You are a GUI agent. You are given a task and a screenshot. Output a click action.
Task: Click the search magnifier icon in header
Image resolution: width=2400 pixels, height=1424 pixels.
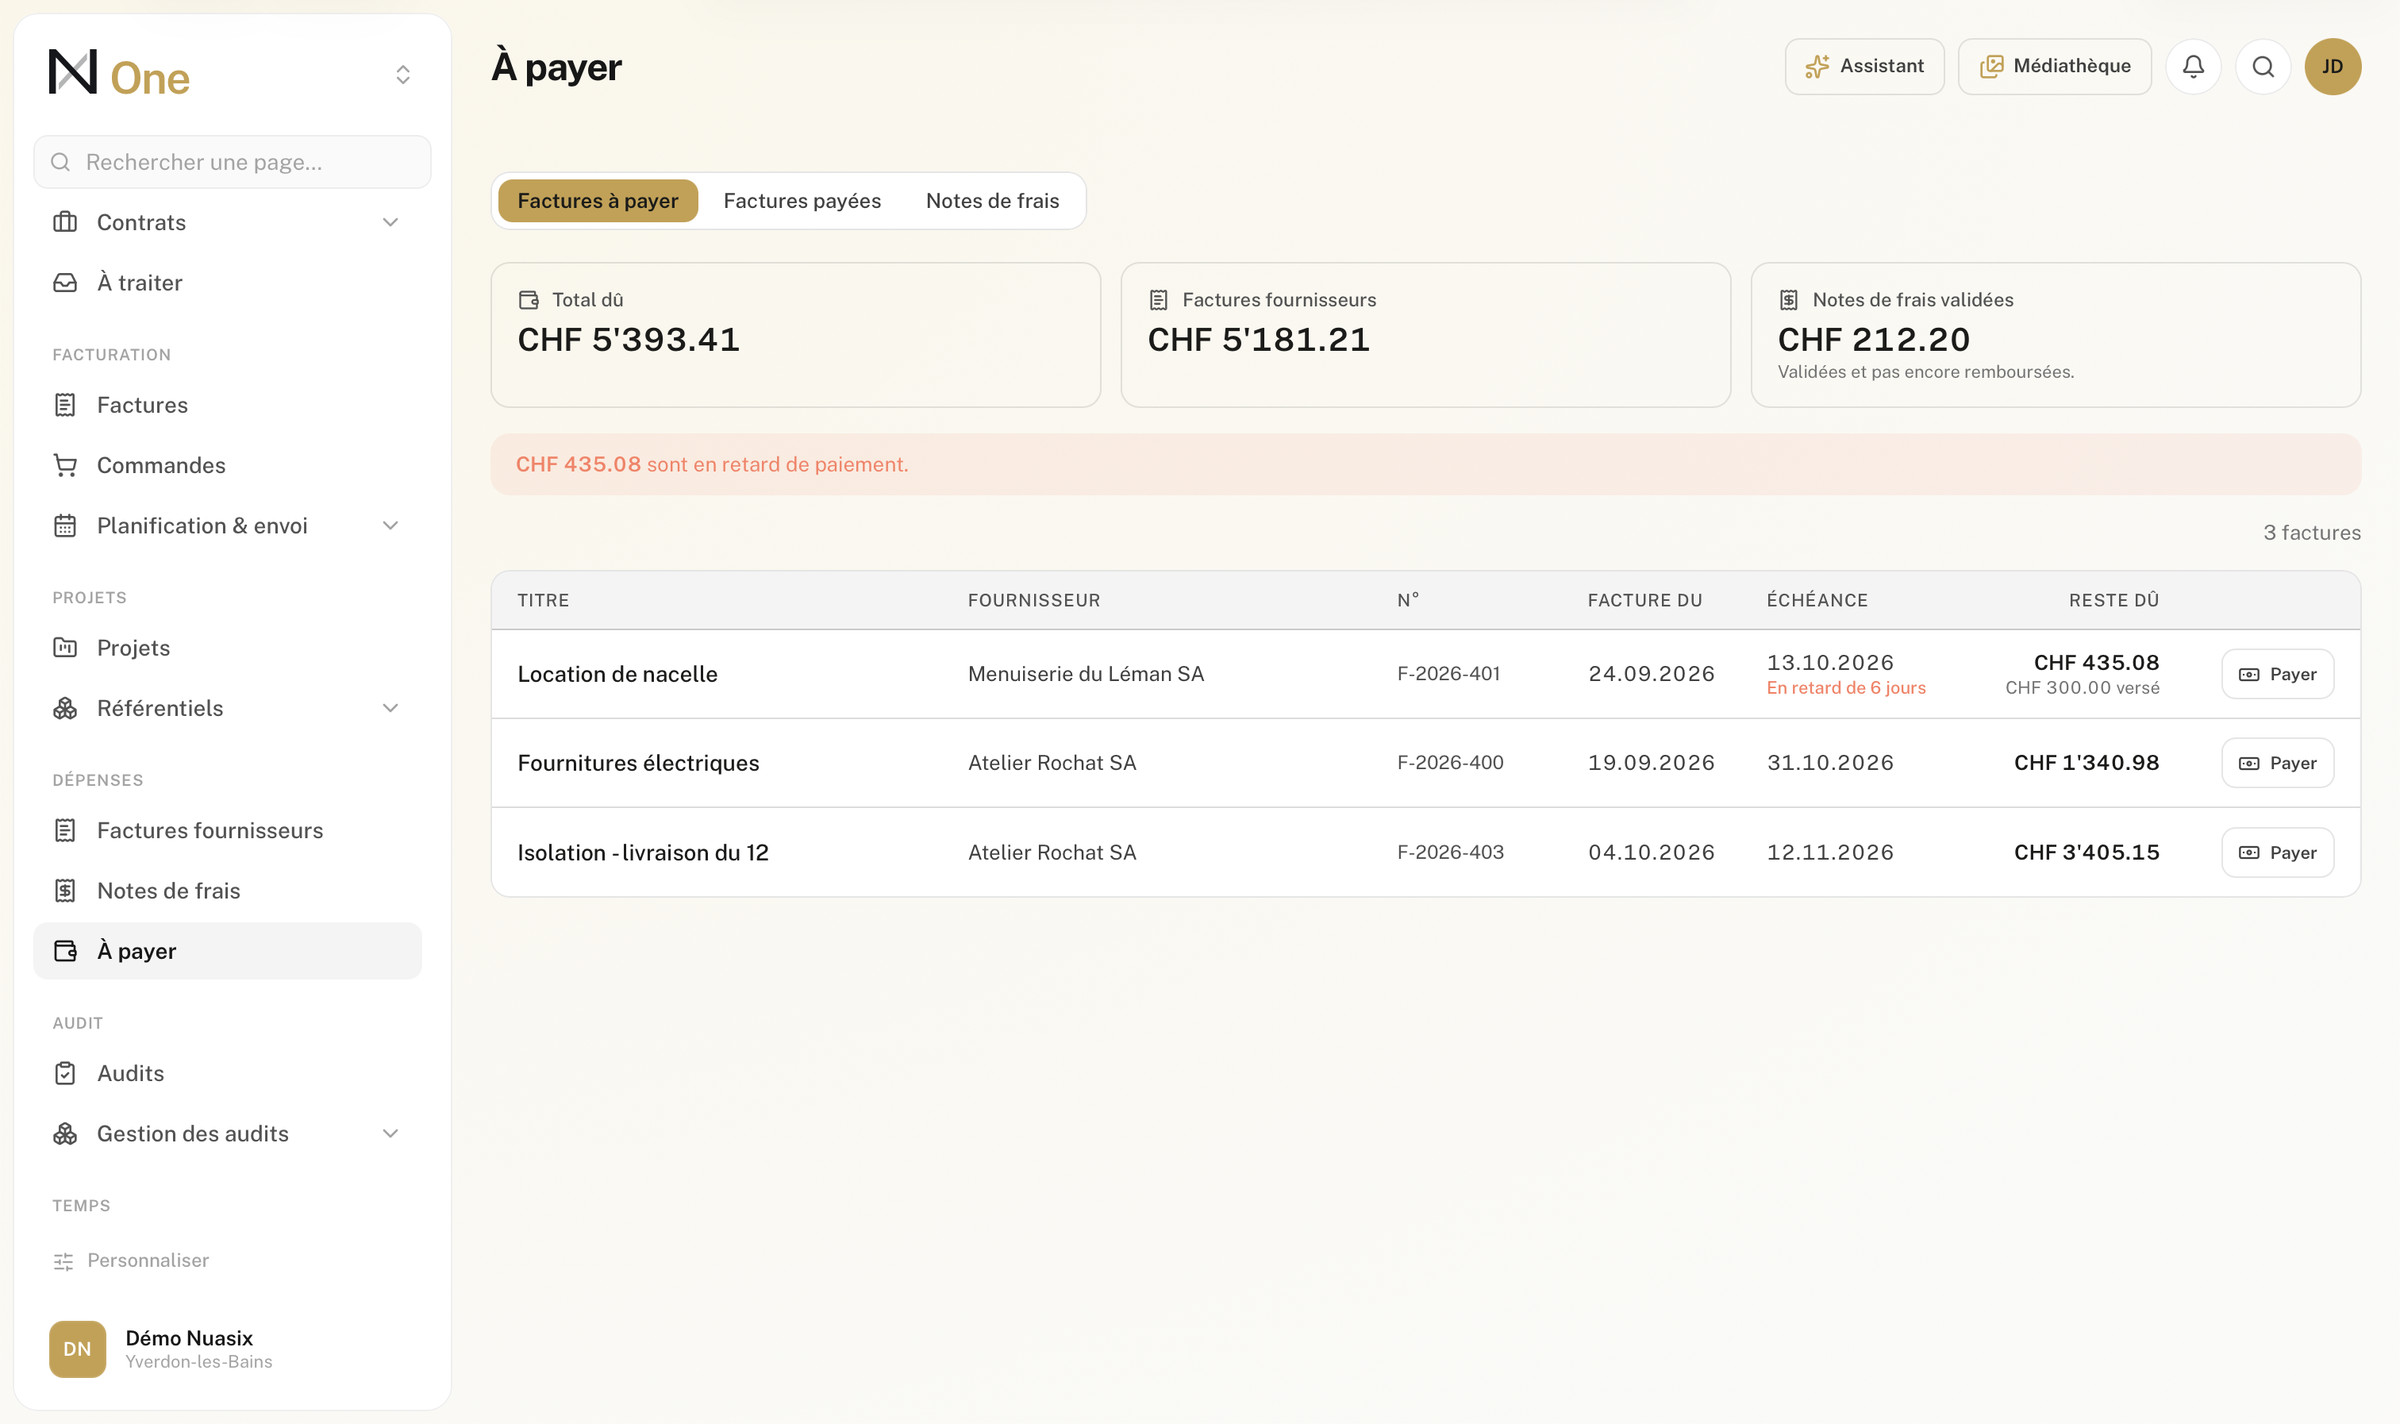pos(2263,66)
